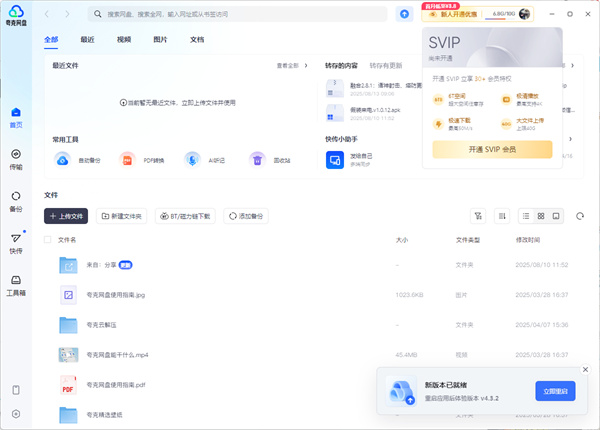Sort by 大小 column header

[402, 240]
